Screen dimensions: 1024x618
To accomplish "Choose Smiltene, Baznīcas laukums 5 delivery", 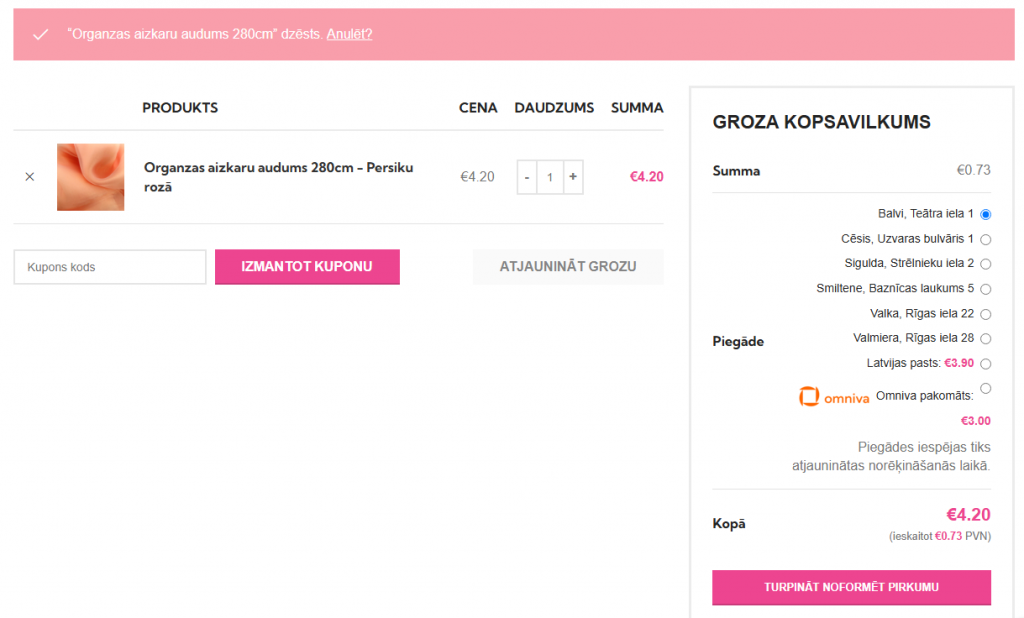I will point(985,289).
